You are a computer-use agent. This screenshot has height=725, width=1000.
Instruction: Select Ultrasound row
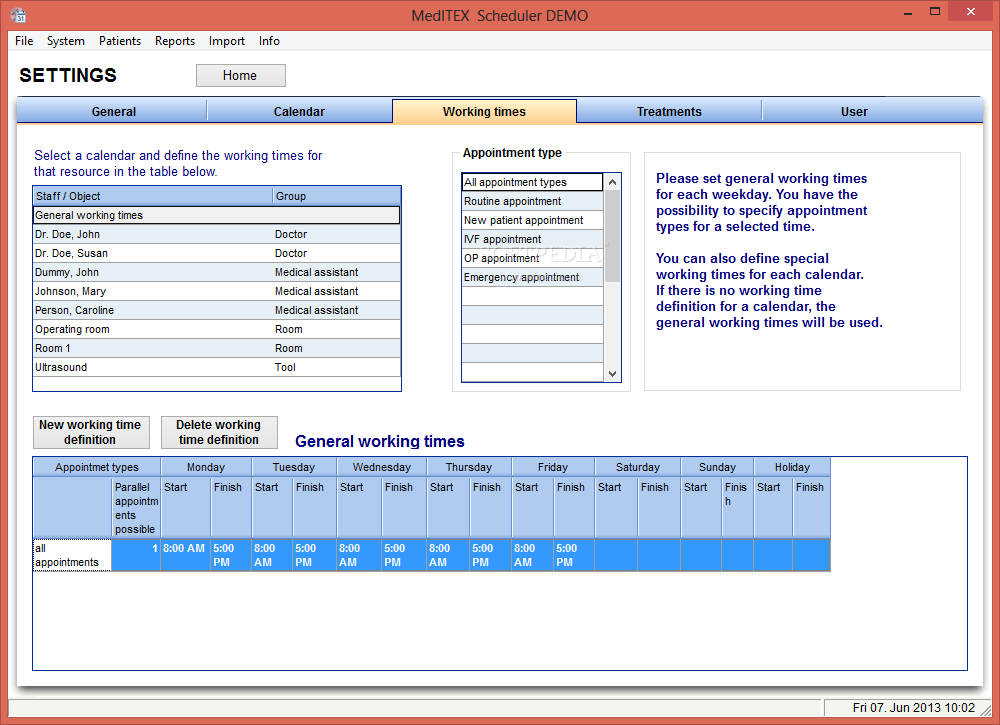[216, 367]
